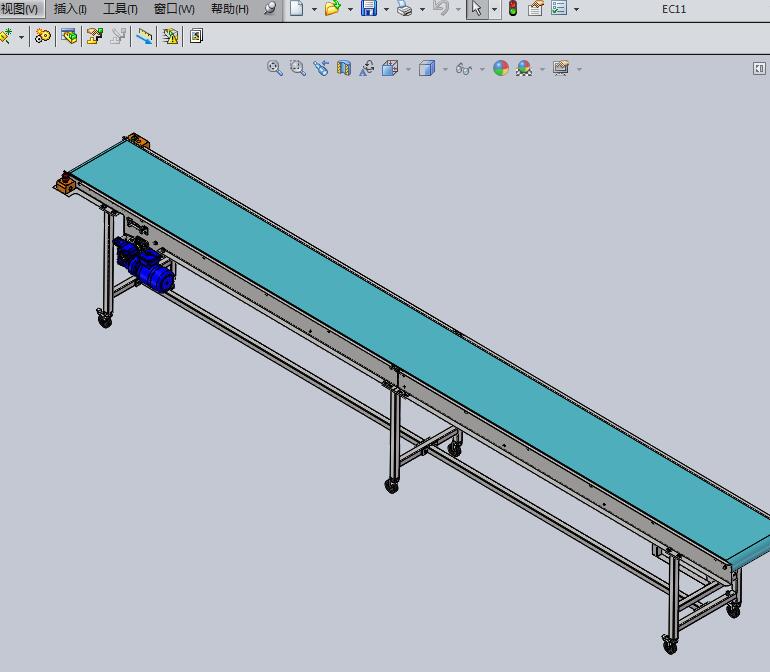Toggle the task pane collapse button at right

(759, 68)
